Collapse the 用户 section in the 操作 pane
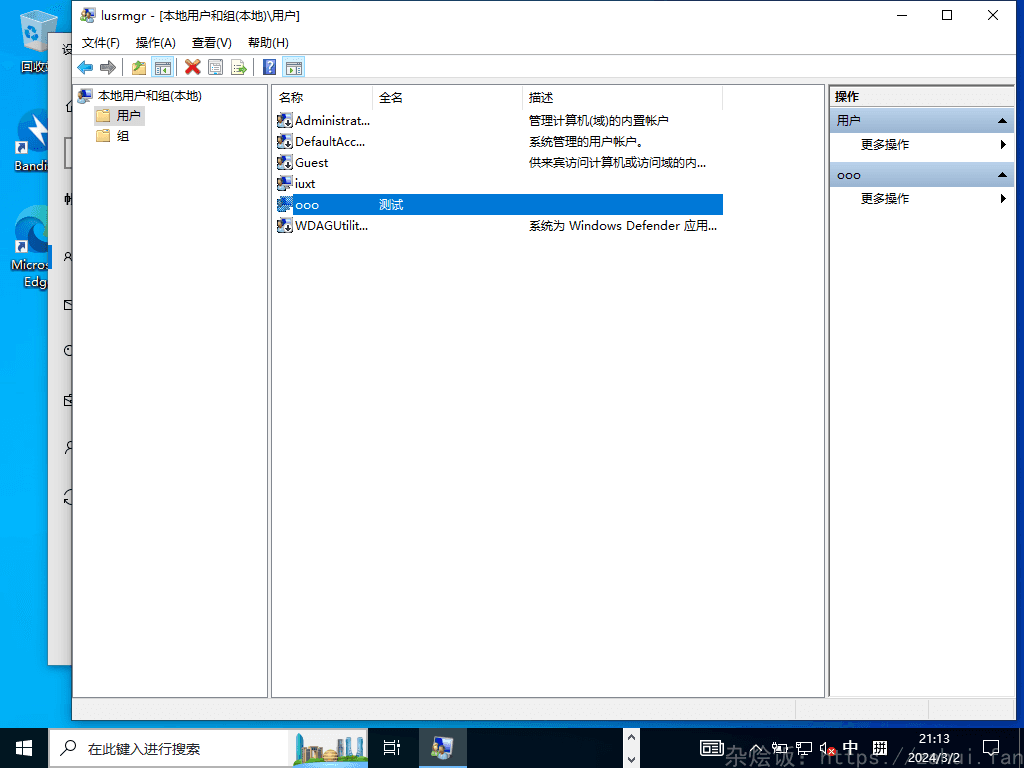The height and width of the screenshot is (768, 1024). coord(1002,121)
